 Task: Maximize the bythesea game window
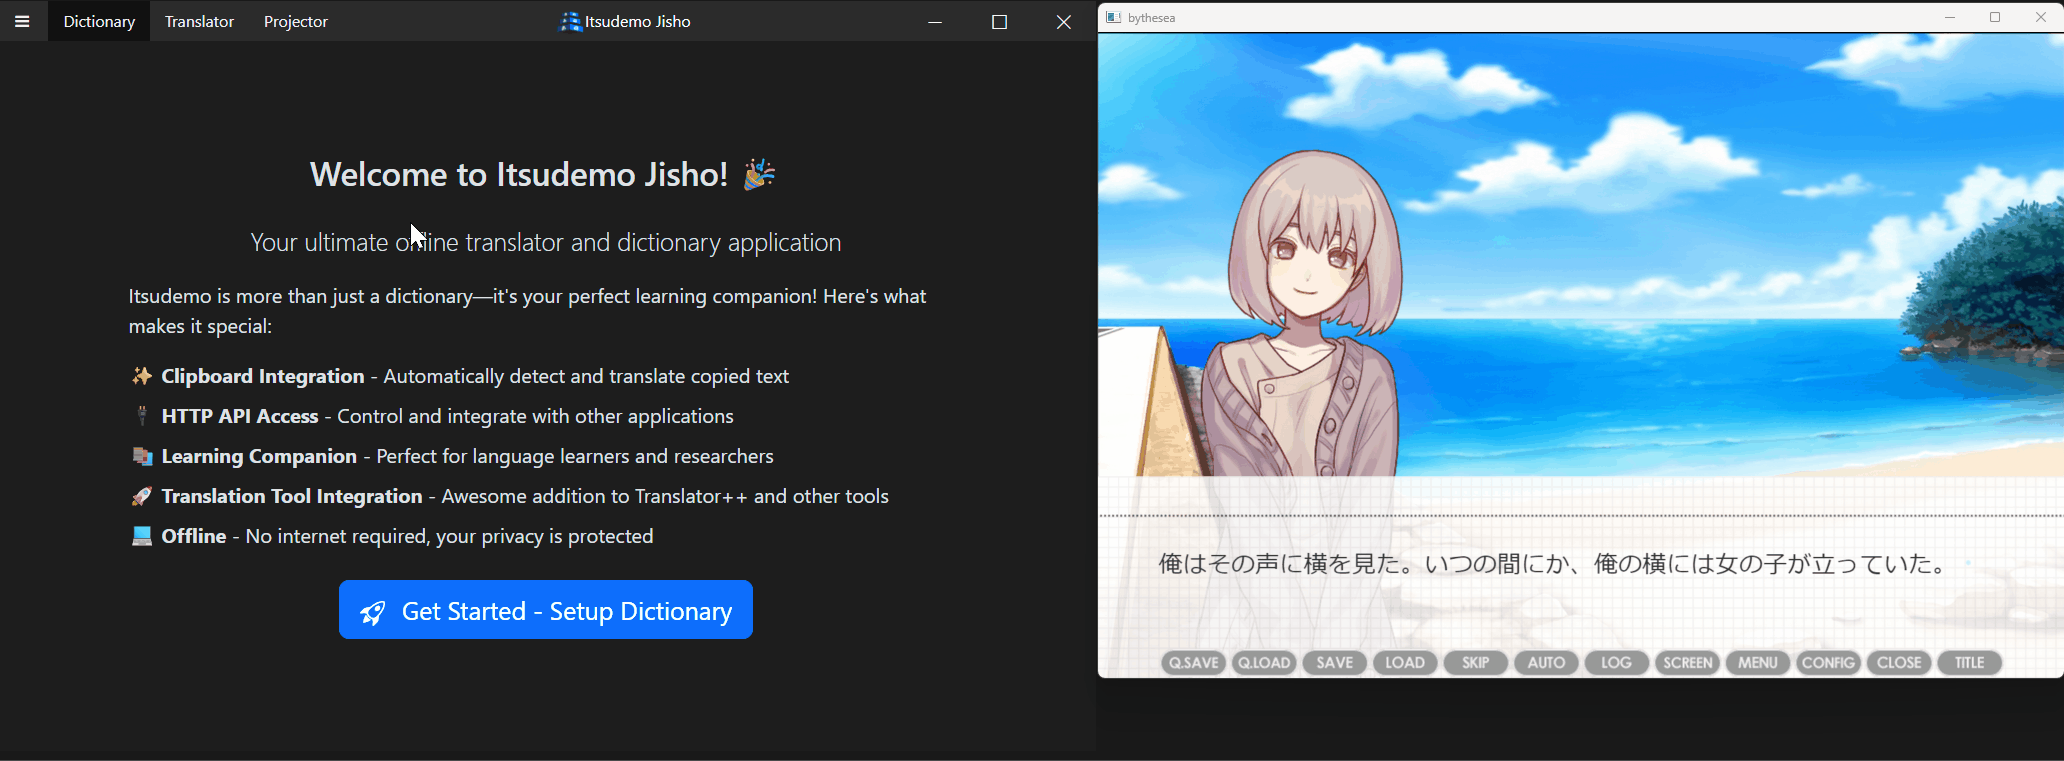point(1995,18)
